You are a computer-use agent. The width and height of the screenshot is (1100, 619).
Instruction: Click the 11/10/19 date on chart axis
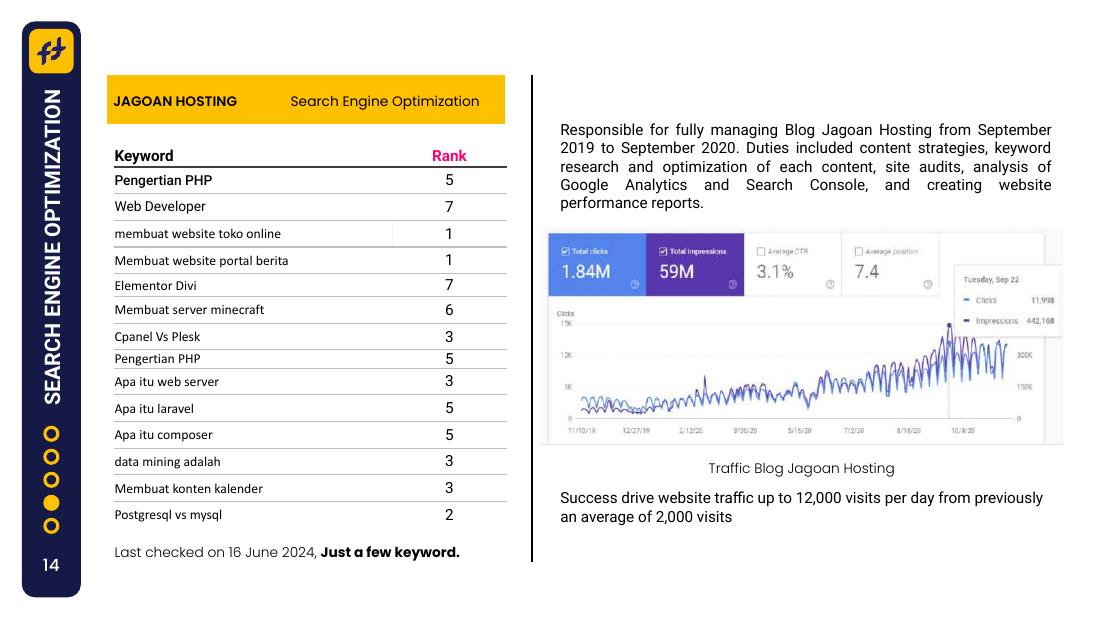[582, 430]
